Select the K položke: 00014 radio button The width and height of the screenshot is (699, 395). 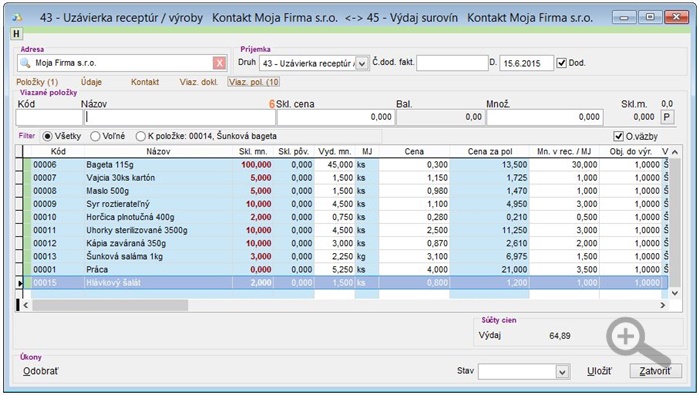pyautogui.click(x=140, y=136)
